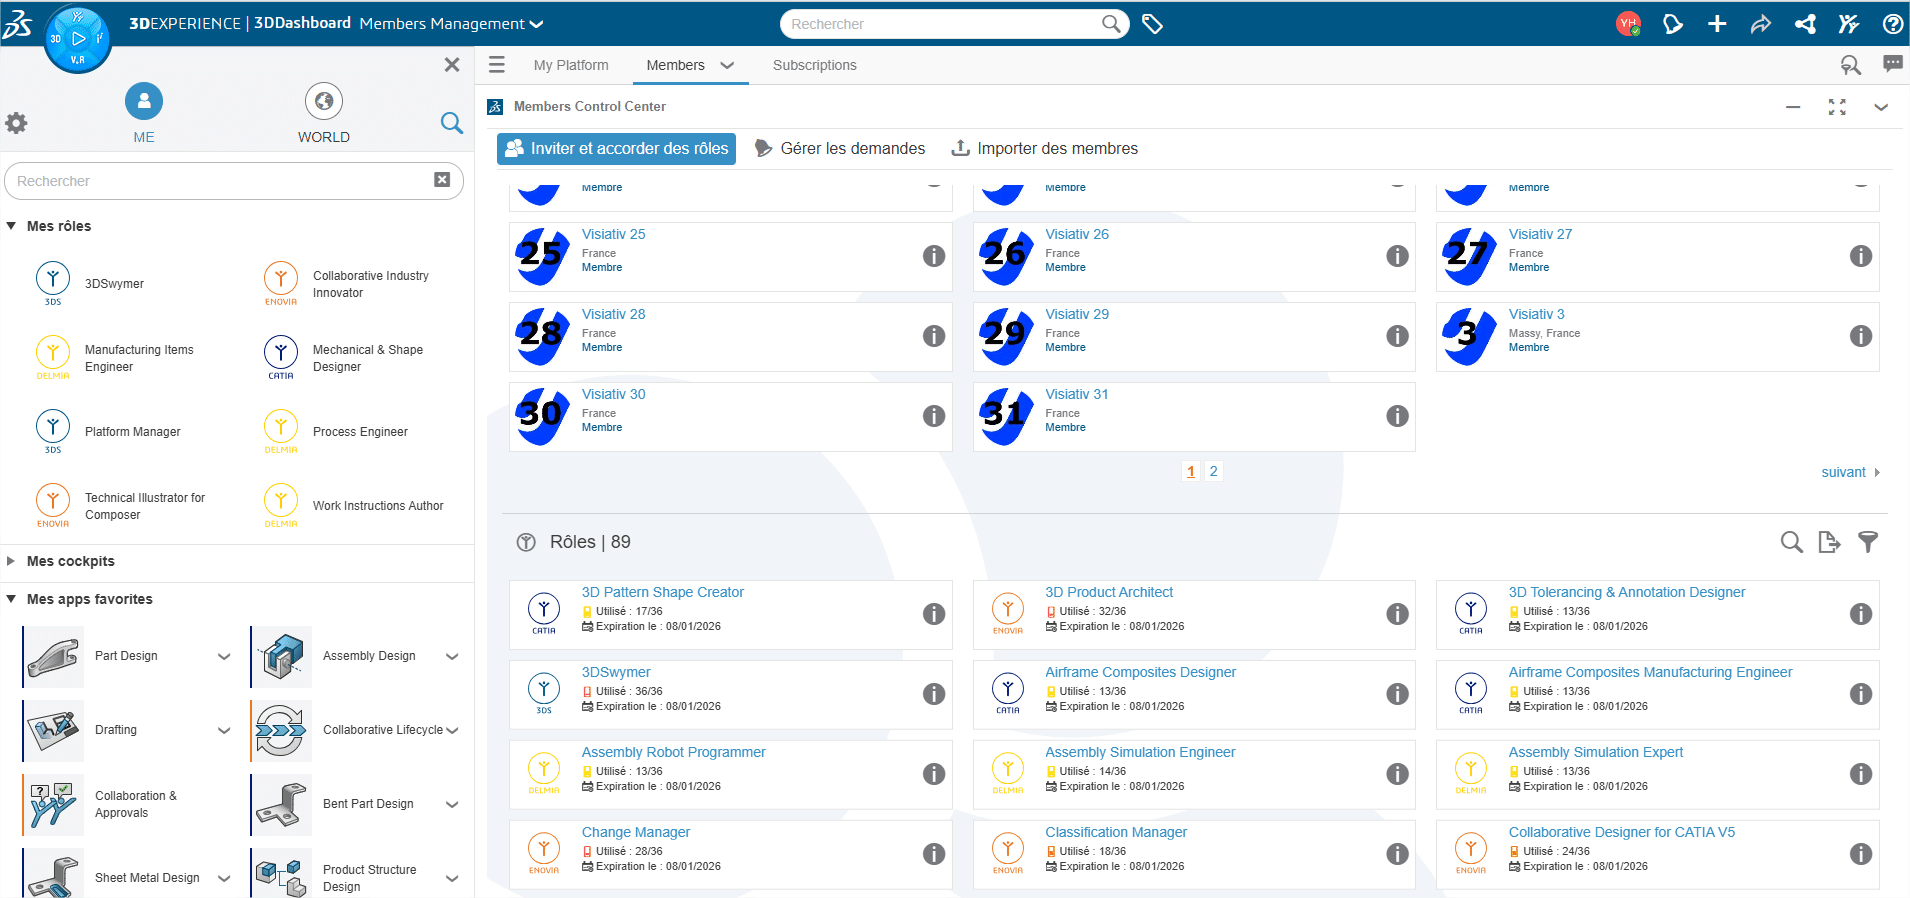Open the 3DEXPERIENCE compass

[x=78, y=39]
